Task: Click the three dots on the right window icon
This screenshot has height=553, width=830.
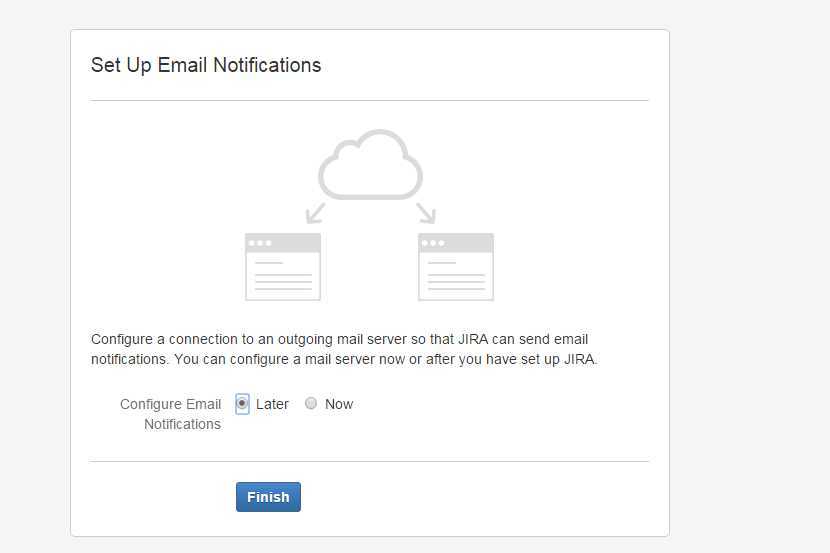Action: pos(433,243)
